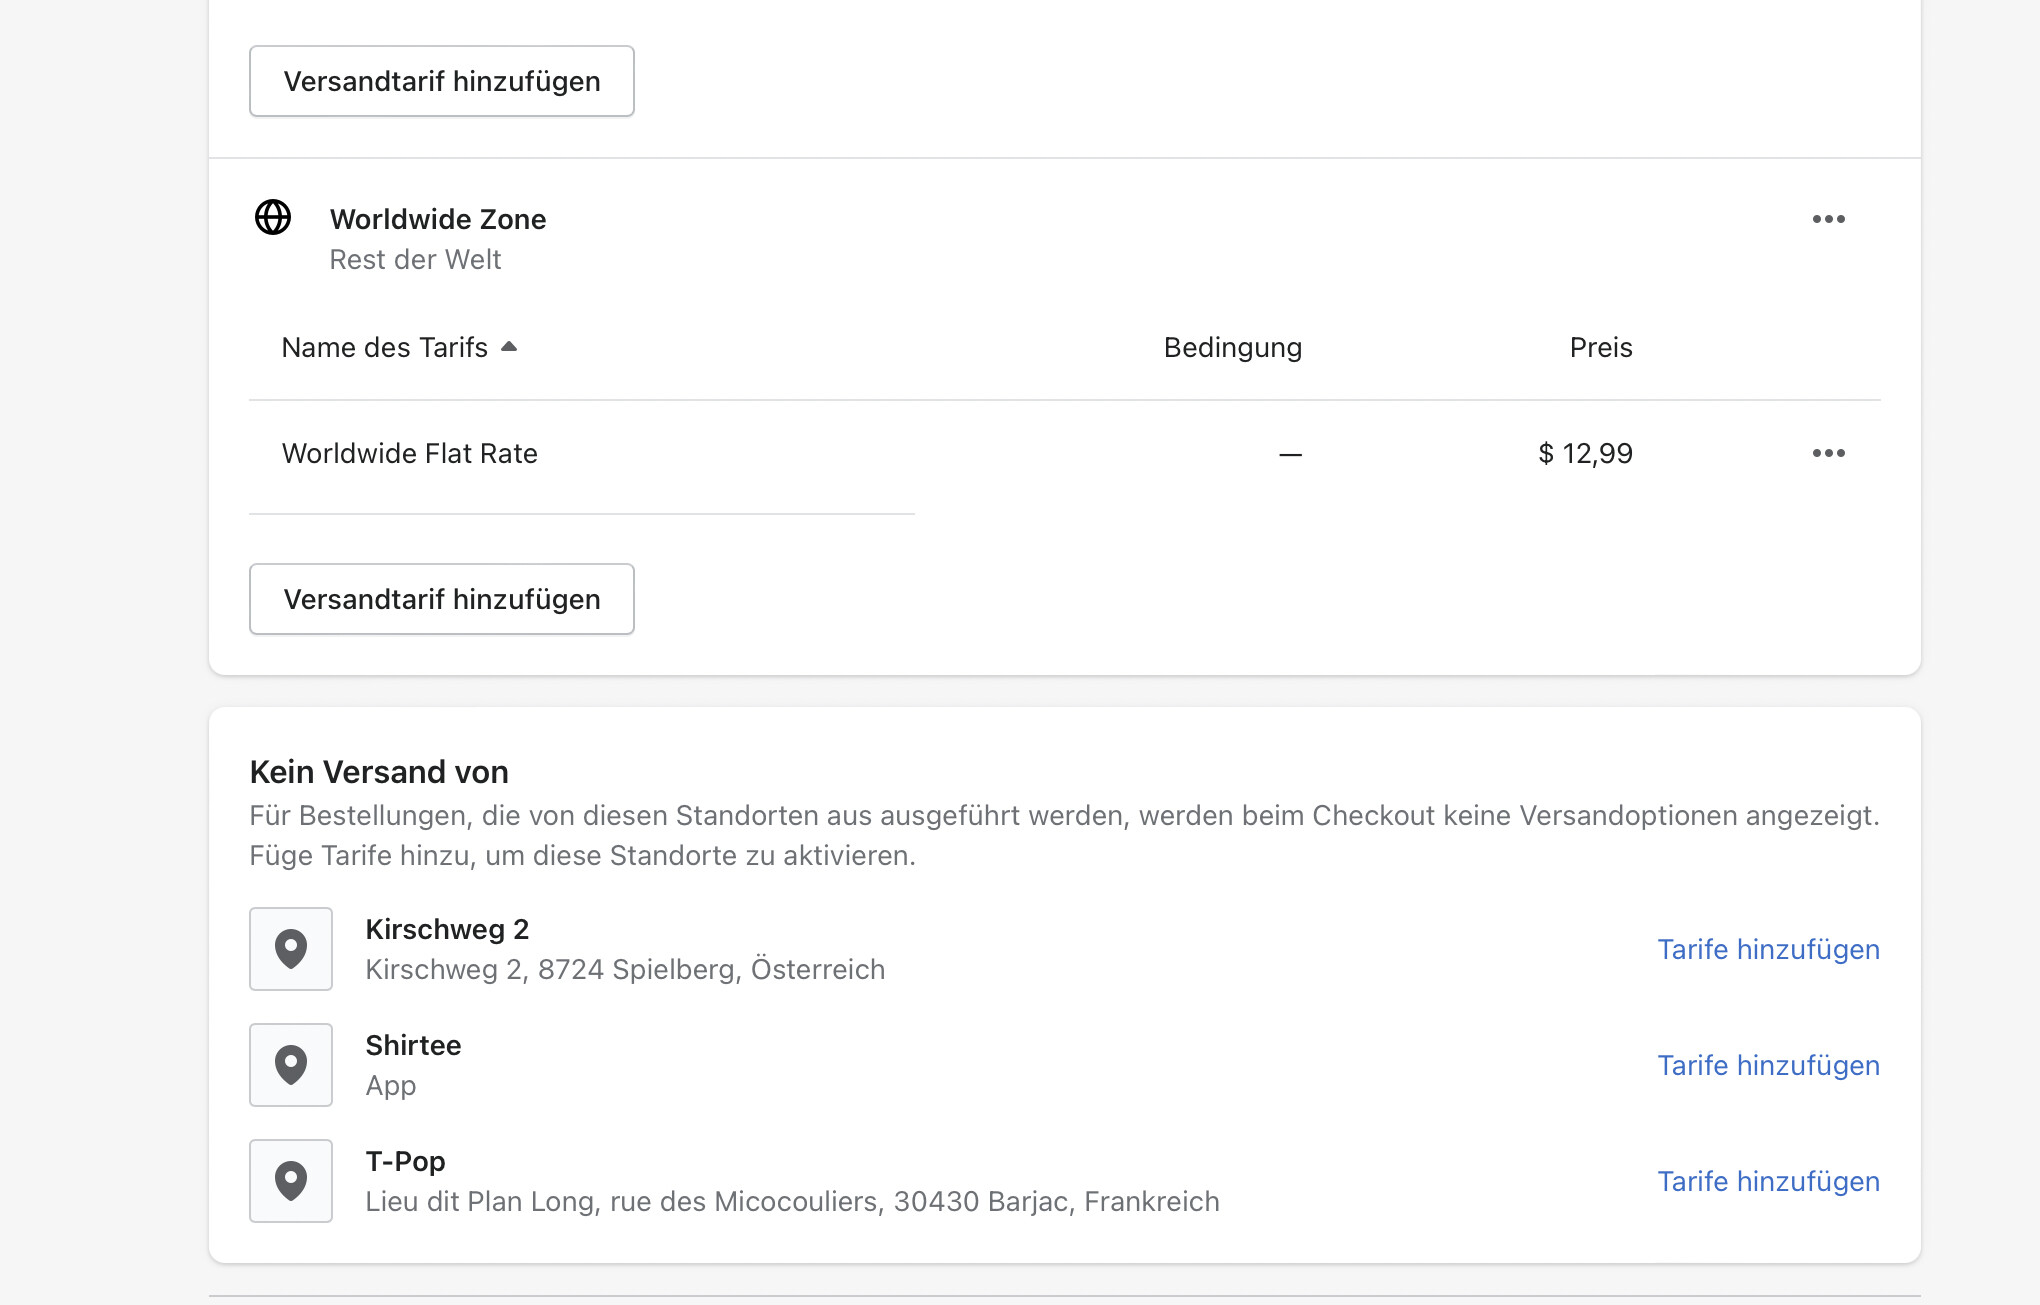The height and width of the screenshot is (1305, 2040).
Task: Click Tarife hinzufügen for Shirtee
Action: (x=1768, y=1065)
